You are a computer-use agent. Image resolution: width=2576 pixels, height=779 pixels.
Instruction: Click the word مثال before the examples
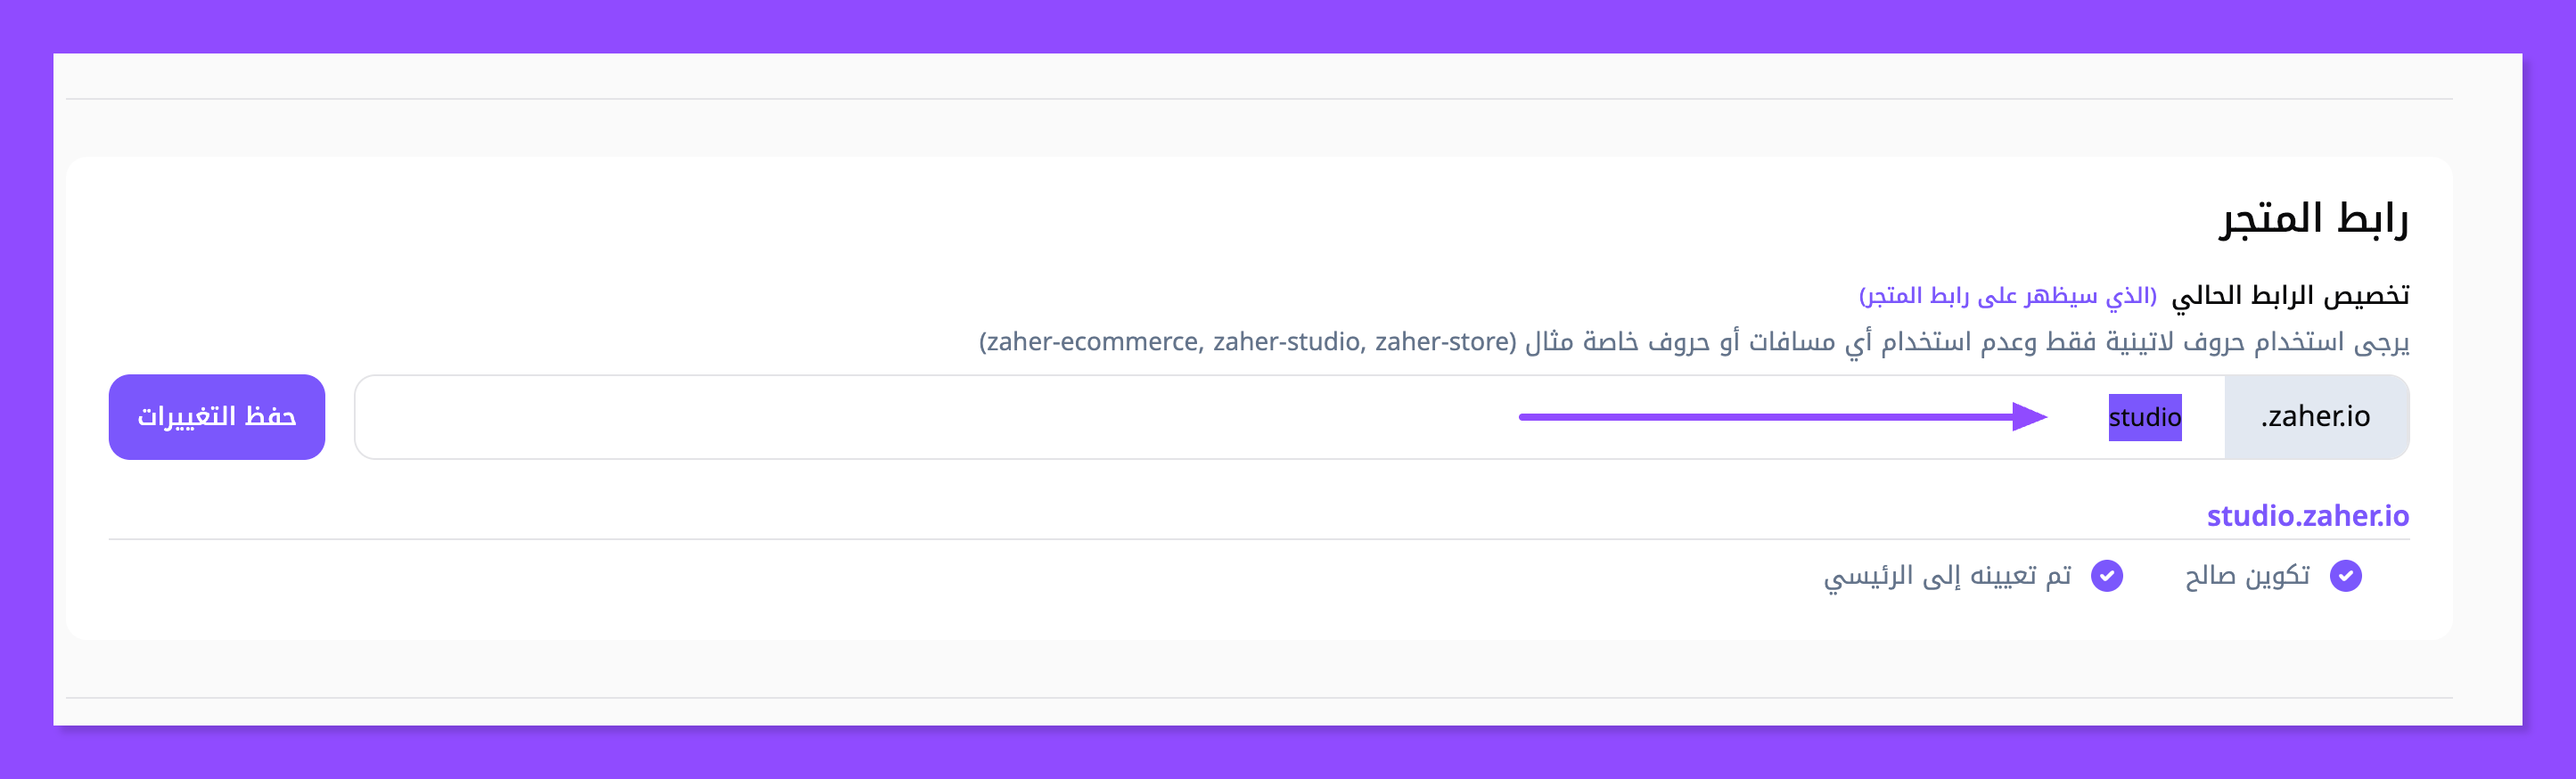[x=1549, y=342]
